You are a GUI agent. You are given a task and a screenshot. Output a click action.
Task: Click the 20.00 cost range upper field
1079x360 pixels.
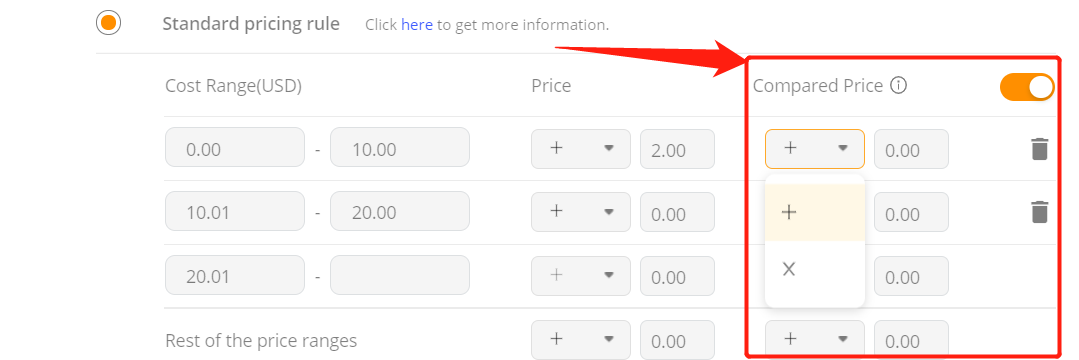point(400,211)
